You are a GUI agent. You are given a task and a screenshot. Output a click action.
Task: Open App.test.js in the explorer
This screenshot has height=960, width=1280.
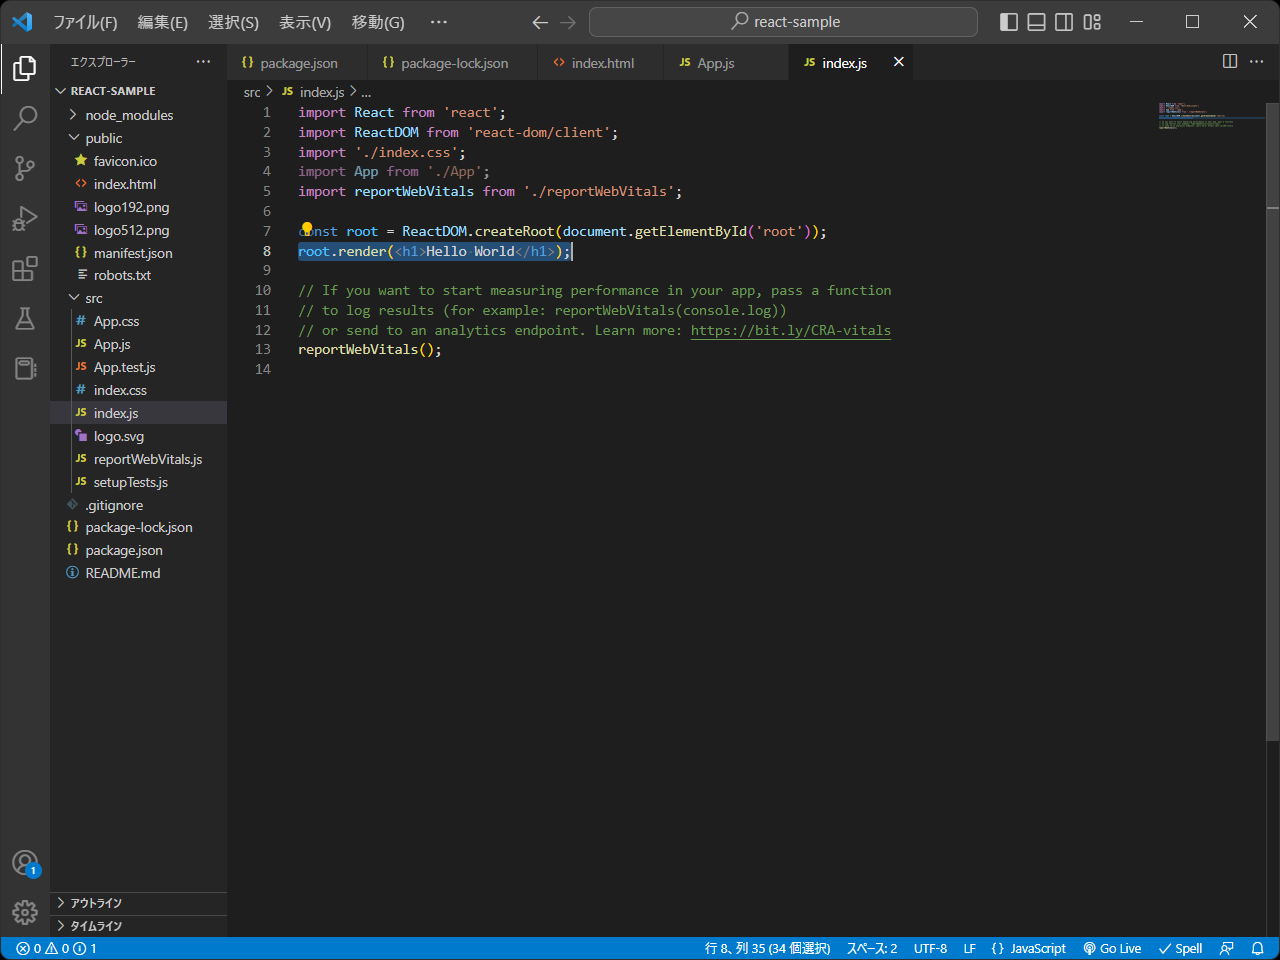(x=138, y=367)
